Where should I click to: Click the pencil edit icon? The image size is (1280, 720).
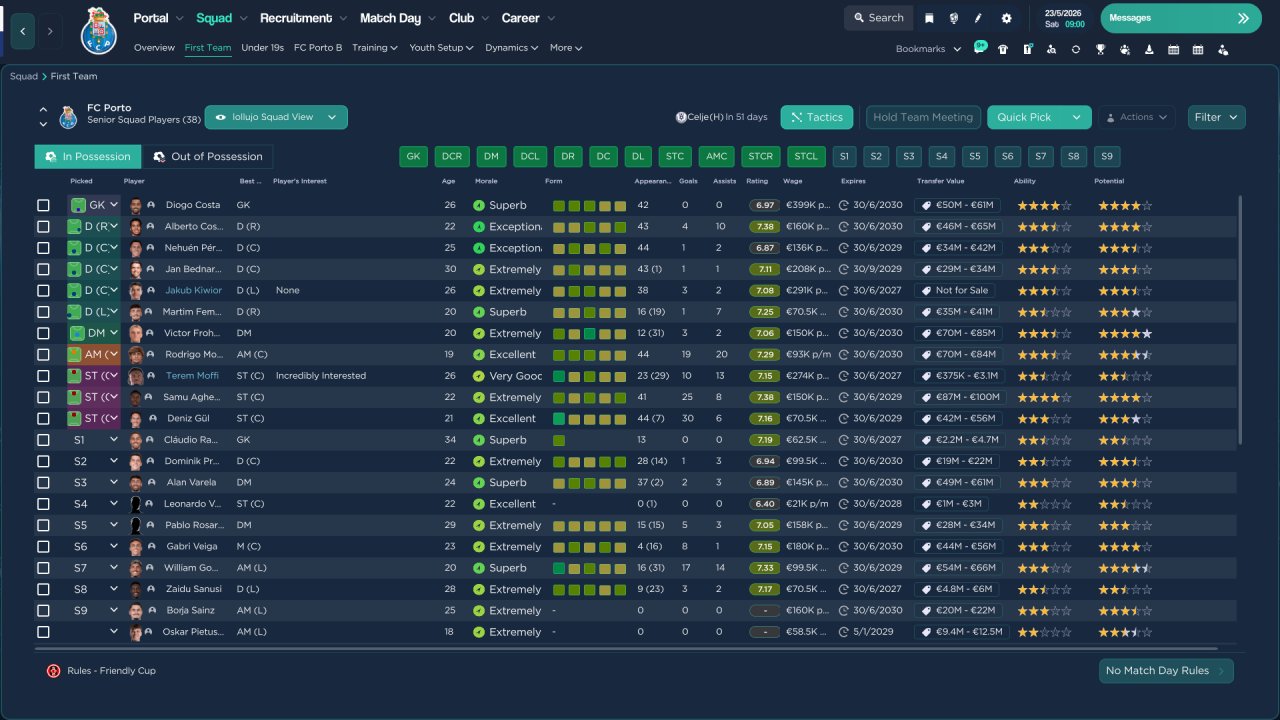(979, 18)
